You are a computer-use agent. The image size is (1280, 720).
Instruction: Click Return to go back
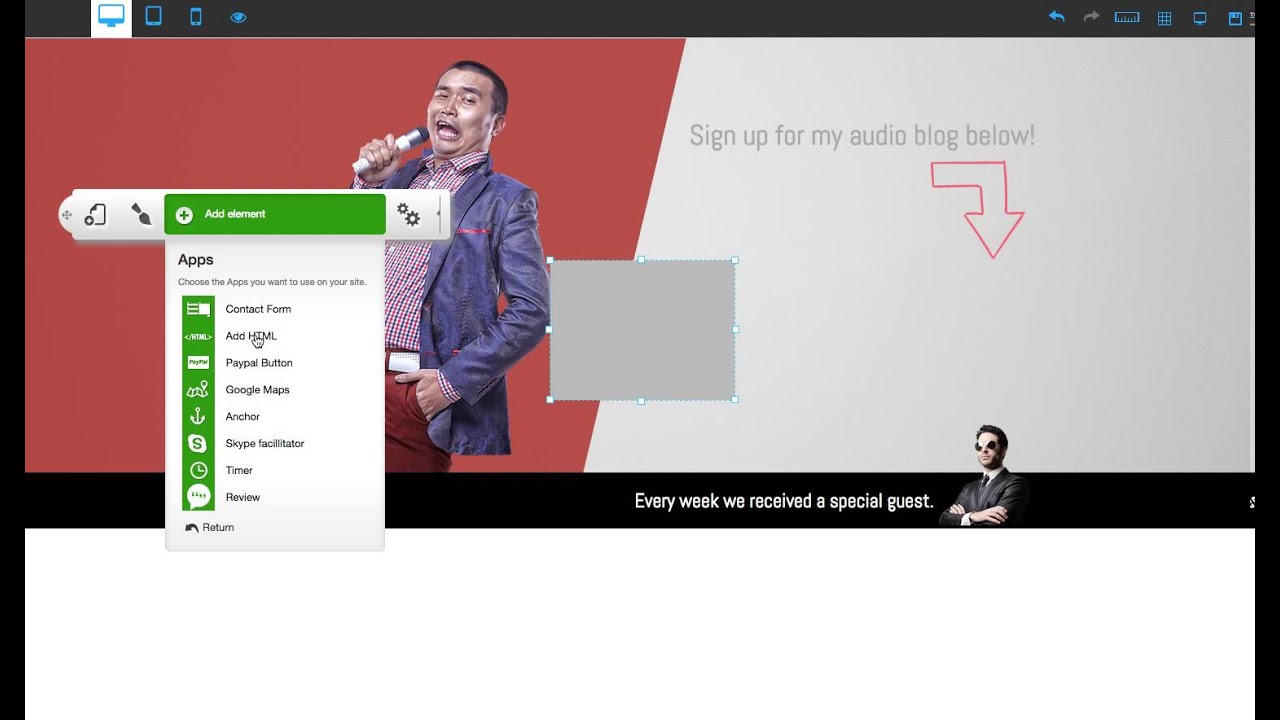[210, 527]
